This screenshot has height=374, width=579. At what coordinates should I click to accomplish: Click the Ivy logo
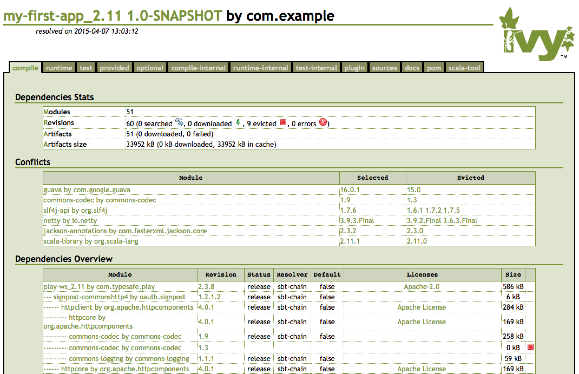tap(537, 34)
